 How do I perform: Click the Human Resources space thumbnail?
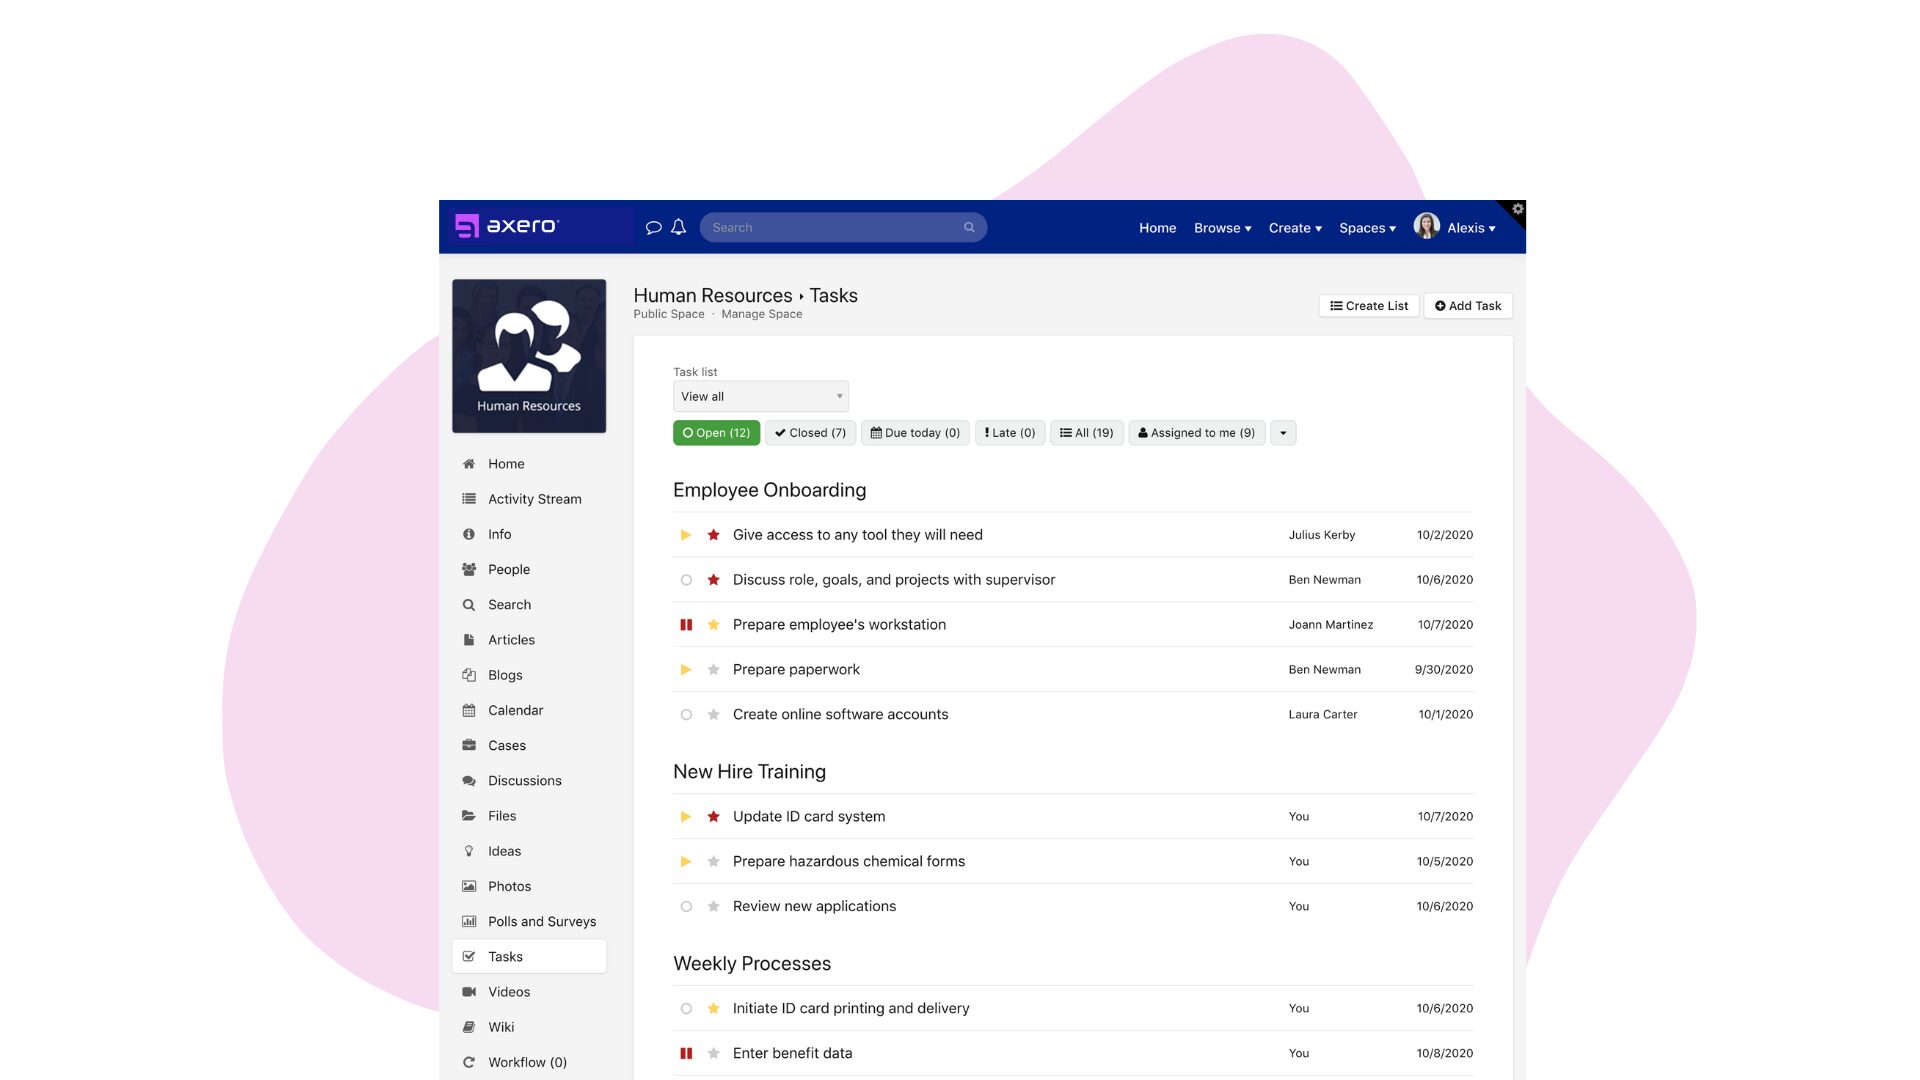529,356
